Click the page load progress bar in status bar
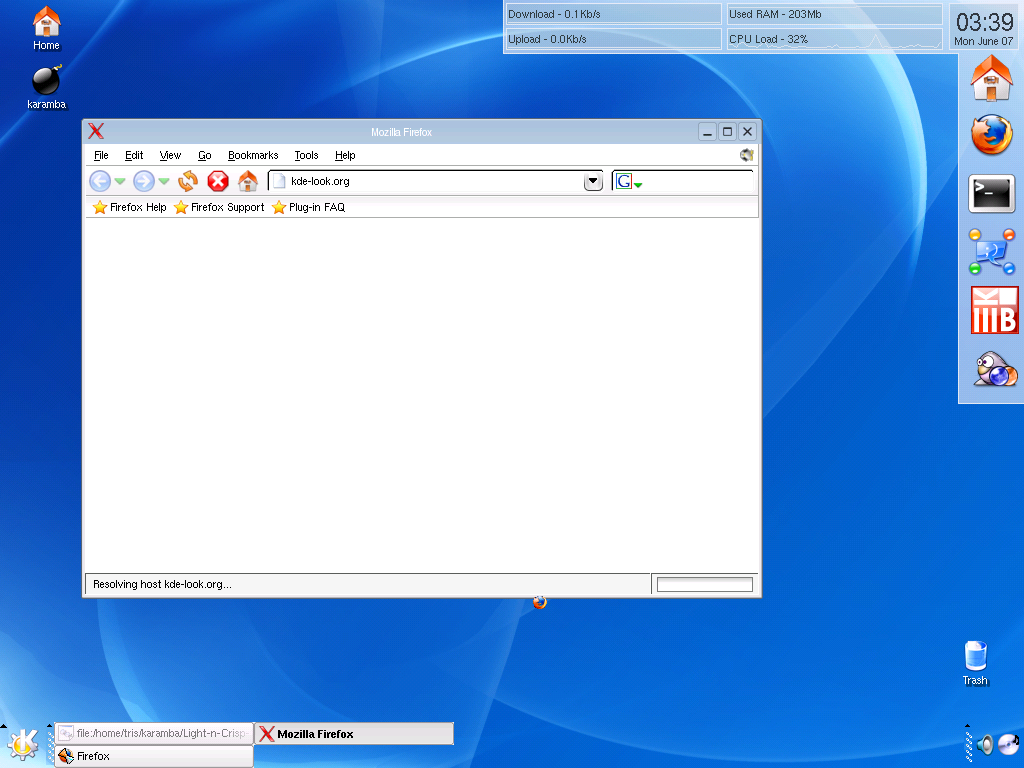This screenshot has height=768, width=1024. click(x=705, y=584)
